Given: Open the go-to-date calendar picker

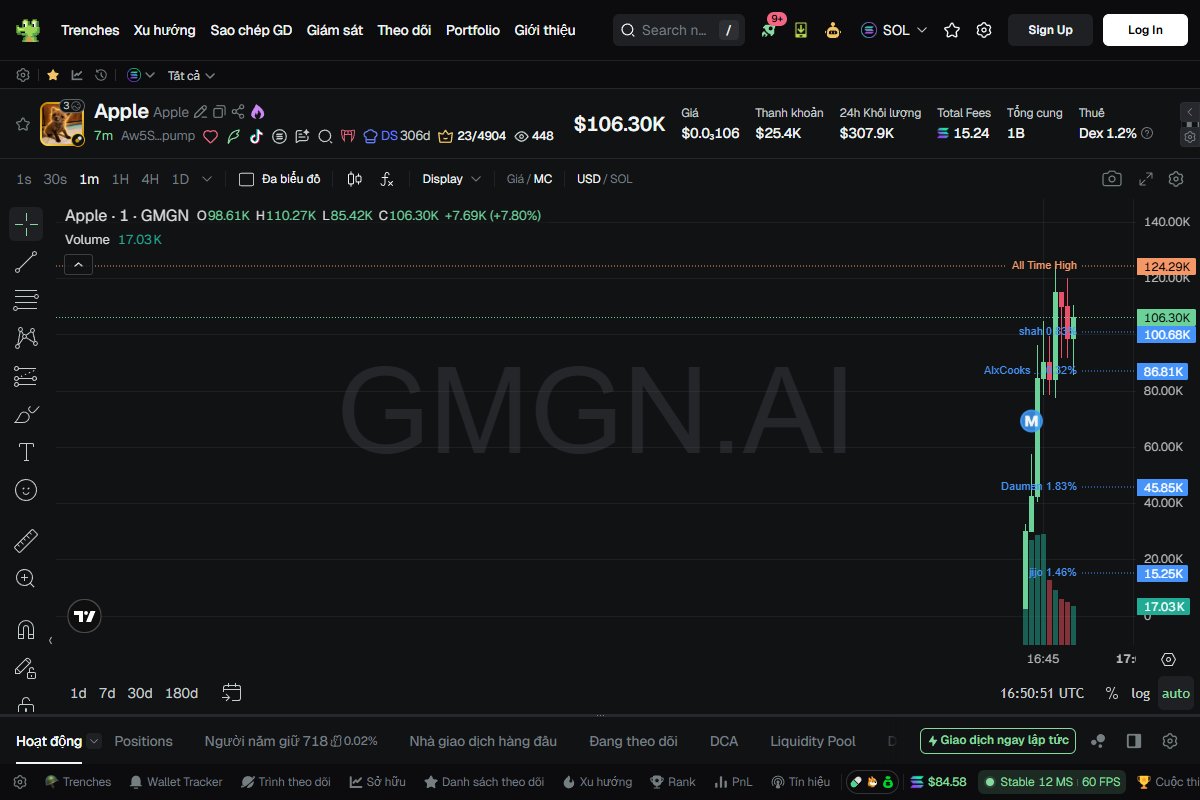Looking at the screenshot, I should pyautogui.click(x=232, y=693).
